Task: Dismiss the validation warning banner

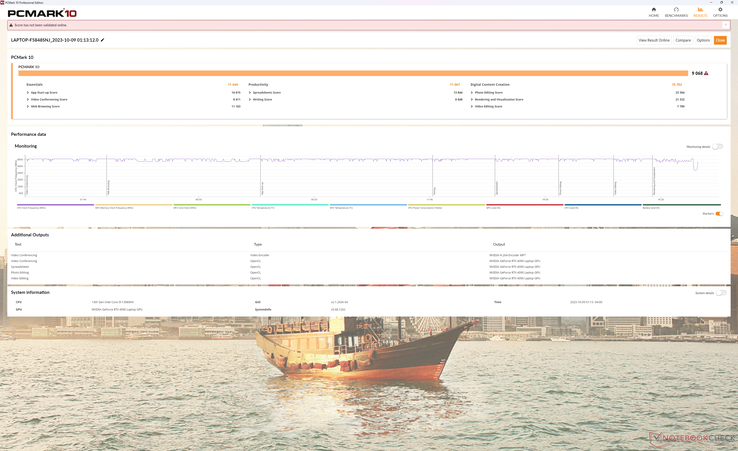Action: 725,25
